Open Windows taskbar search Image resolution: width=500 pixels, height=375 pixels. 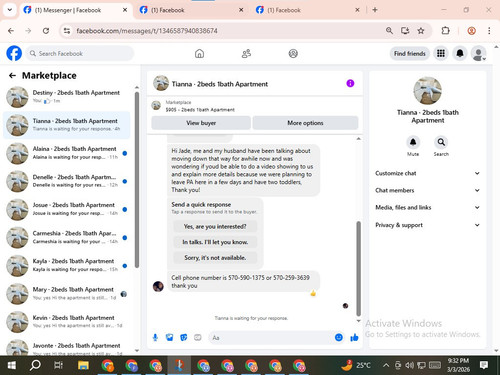click(x=35, y=365)
